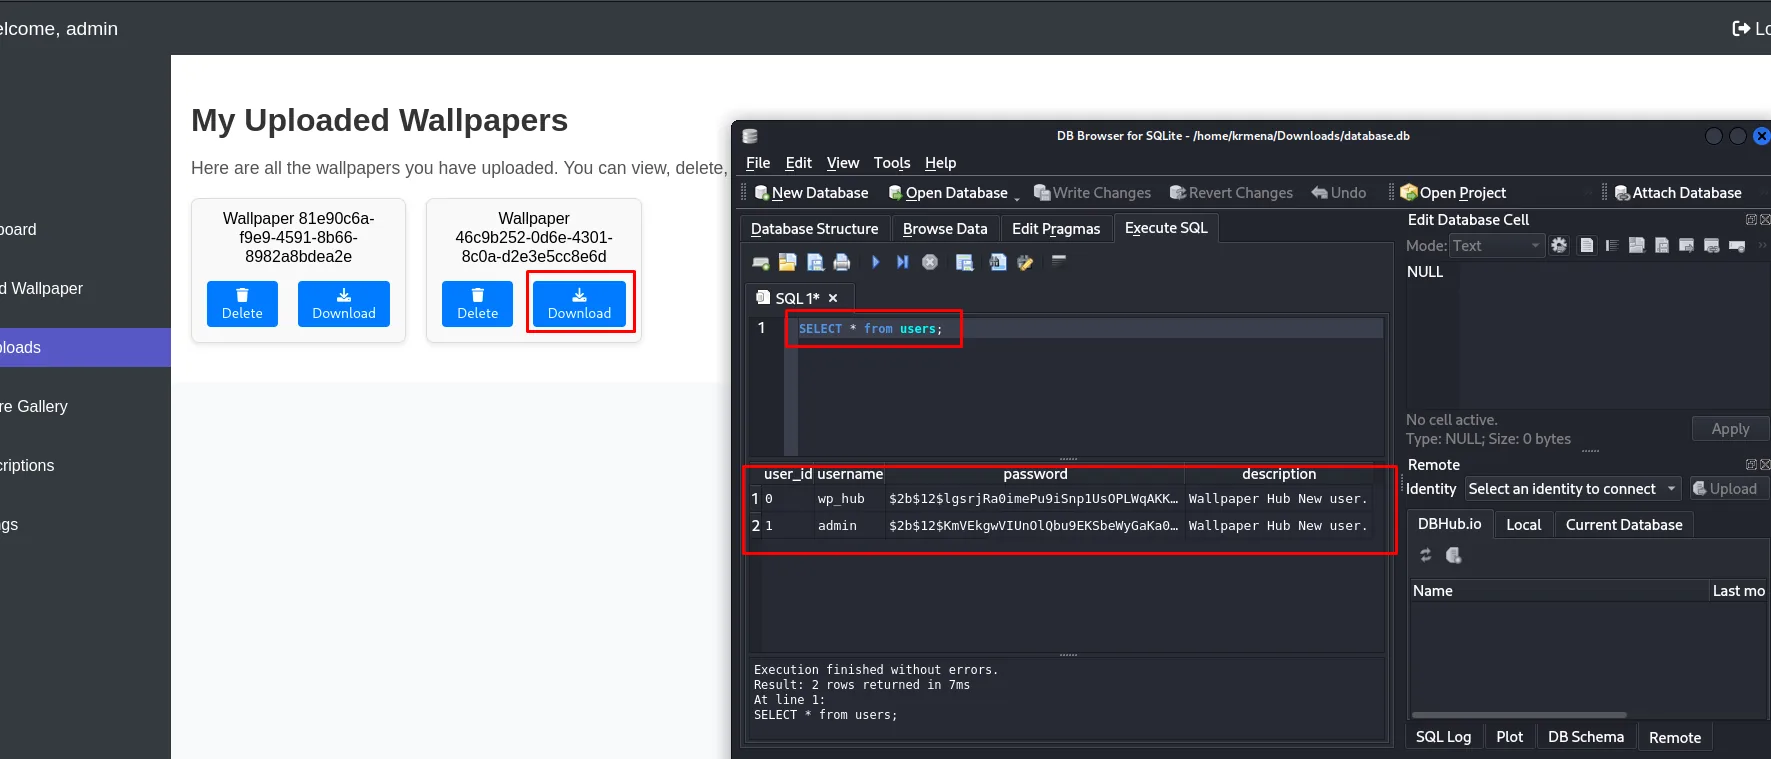
Task: Delete wallpaper 81e90c6a-f9e9-4591
Action: [242, 303]
